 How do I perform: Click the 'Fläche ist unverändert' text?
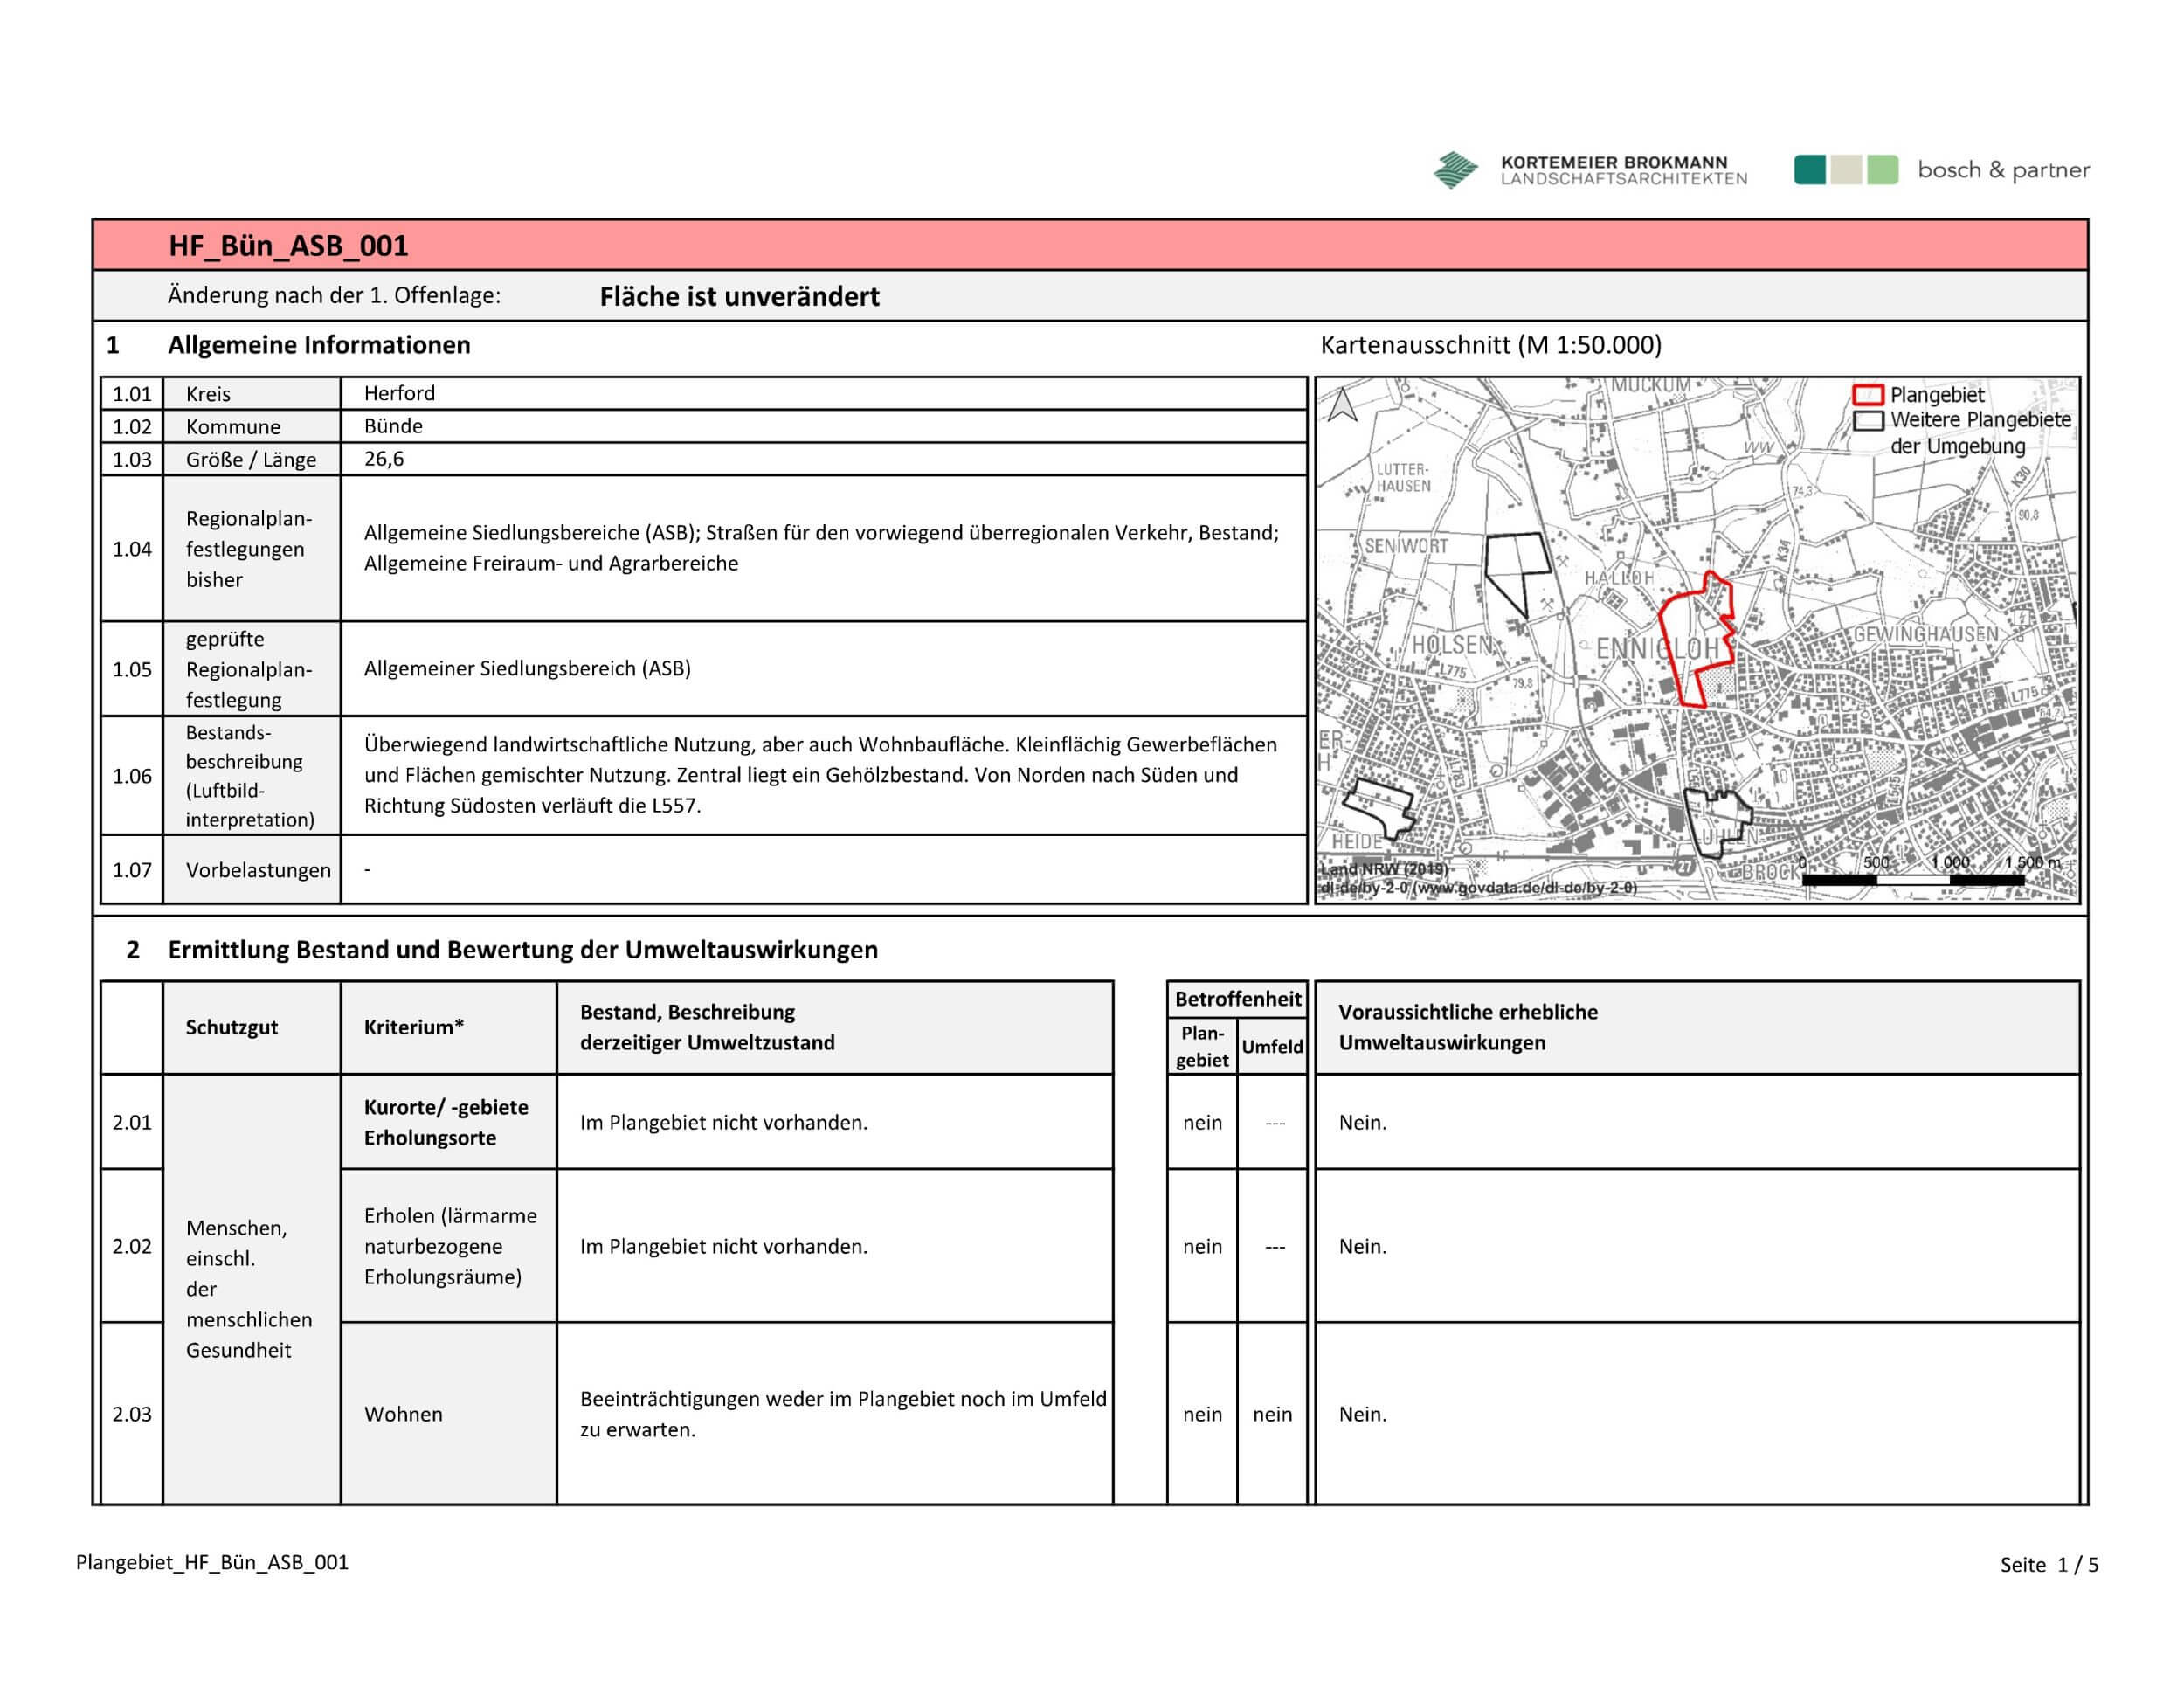pos(739,297)
